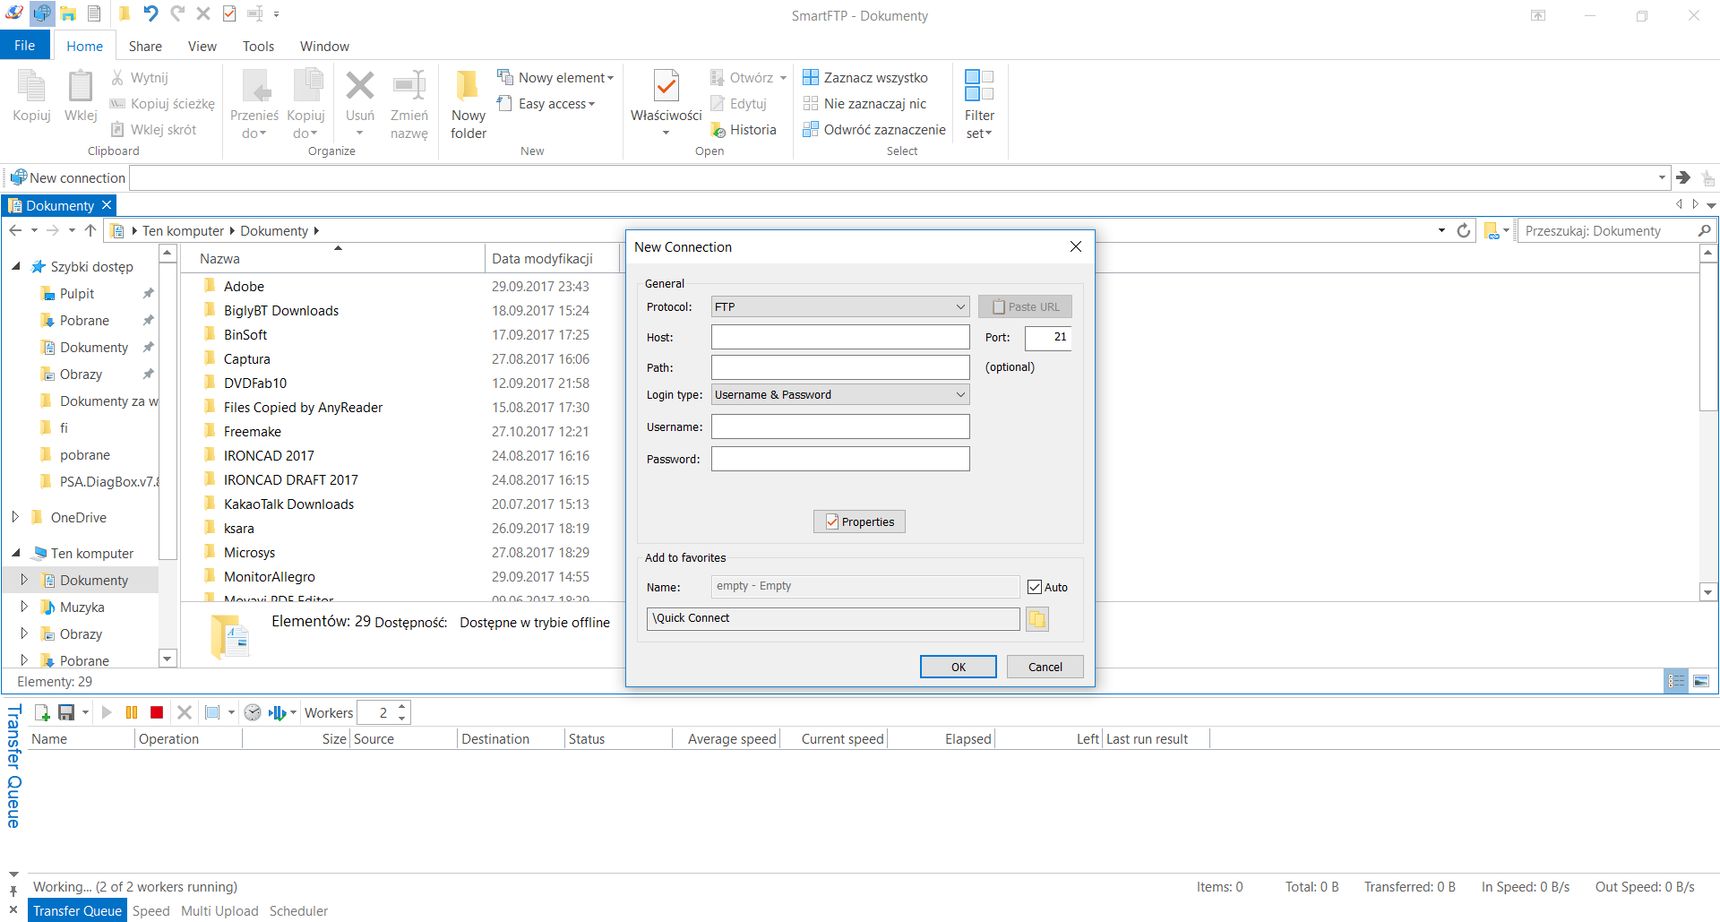
Task: Switch to the Scheduler bottom tab
Action: [x=299, y=911]
